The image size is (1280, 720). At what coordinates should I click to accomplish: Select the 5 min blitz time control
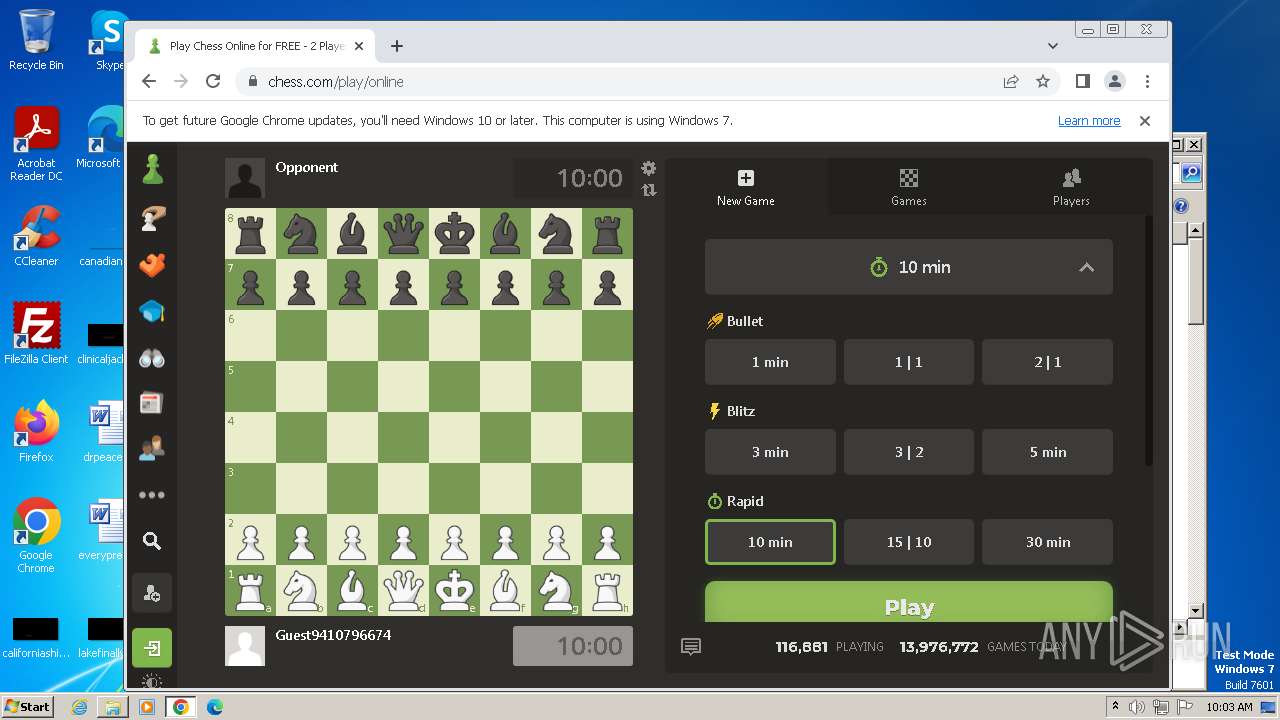pos(1048,452)
